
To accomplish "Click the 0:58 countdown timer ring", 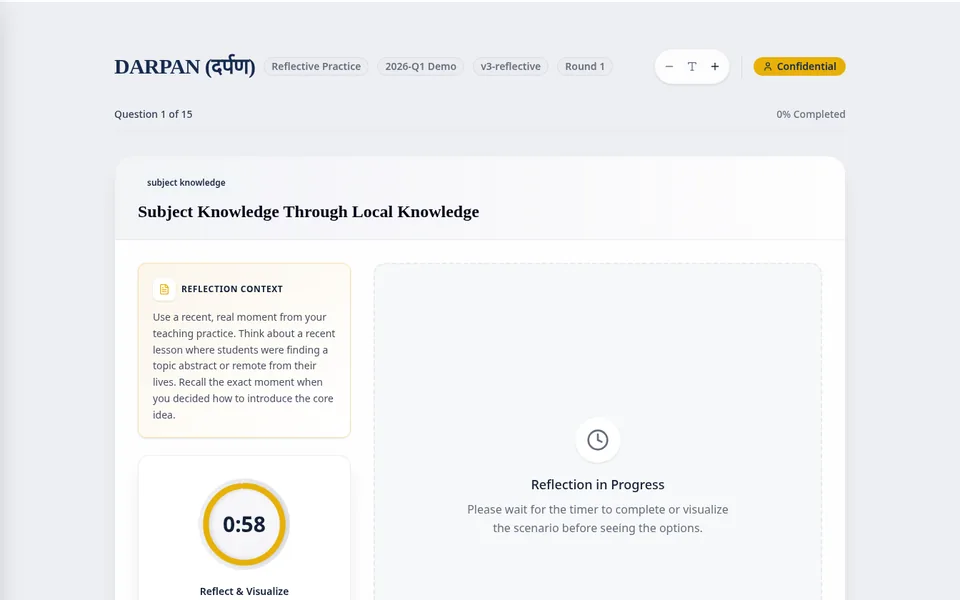I will (244, 525).
